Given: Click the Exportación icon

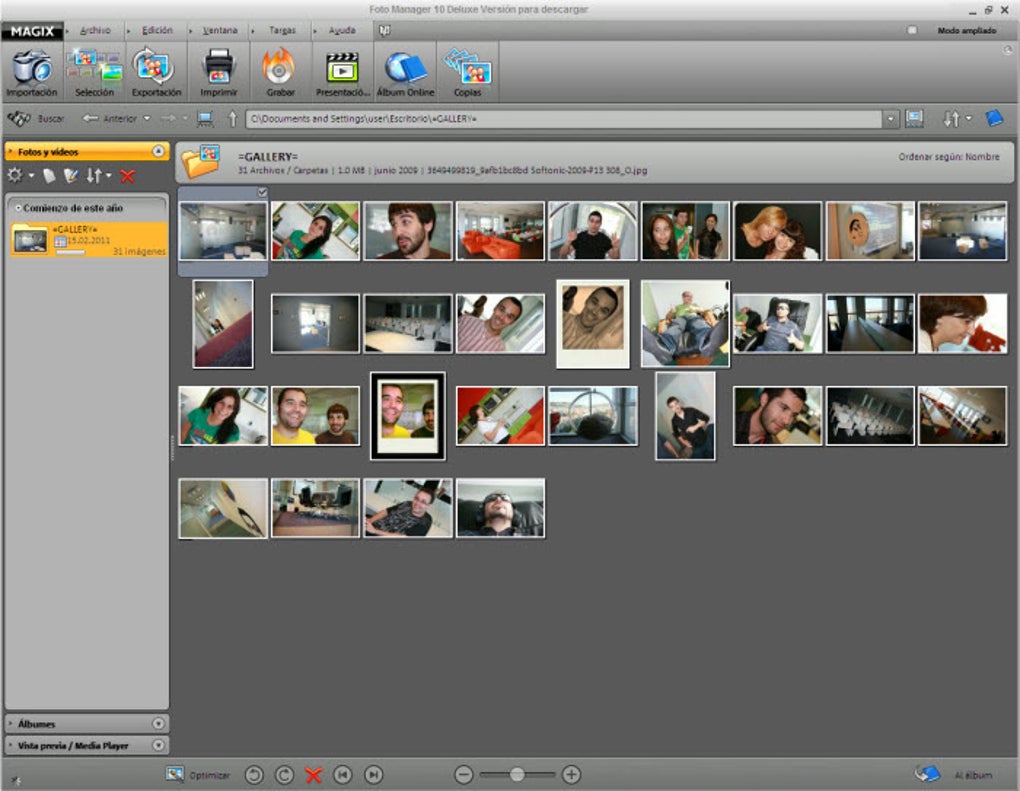Looking at the screenshot, I should click(x=155, y=70).
